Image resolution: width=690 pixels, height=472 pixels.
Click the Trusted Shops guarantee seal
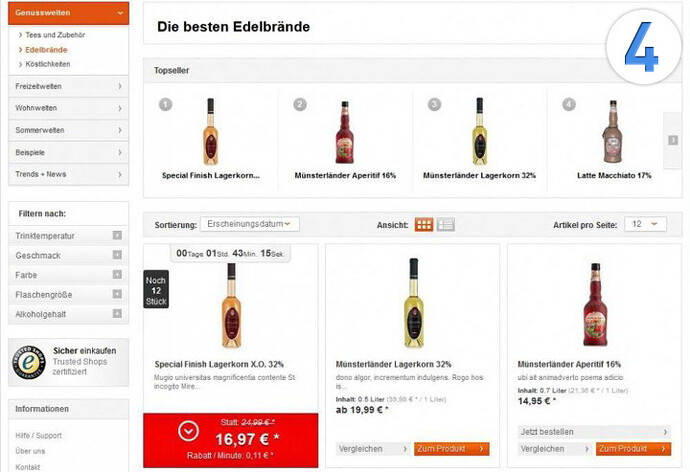(x=29, y=362)
